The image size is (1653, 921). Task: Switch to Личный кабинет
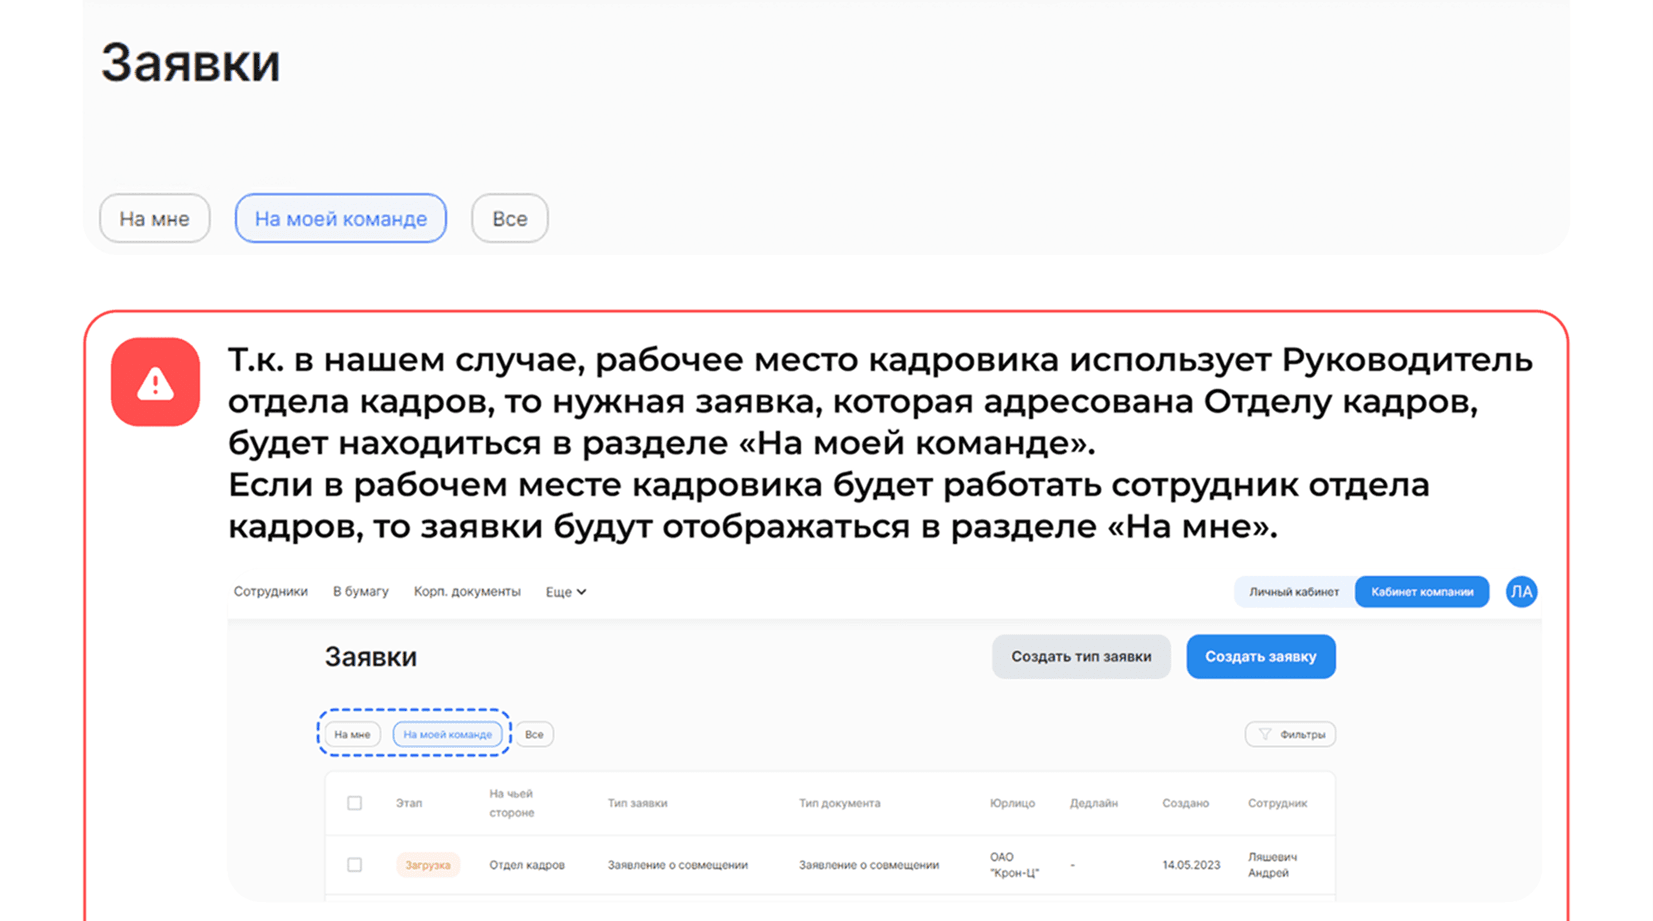1293,592
